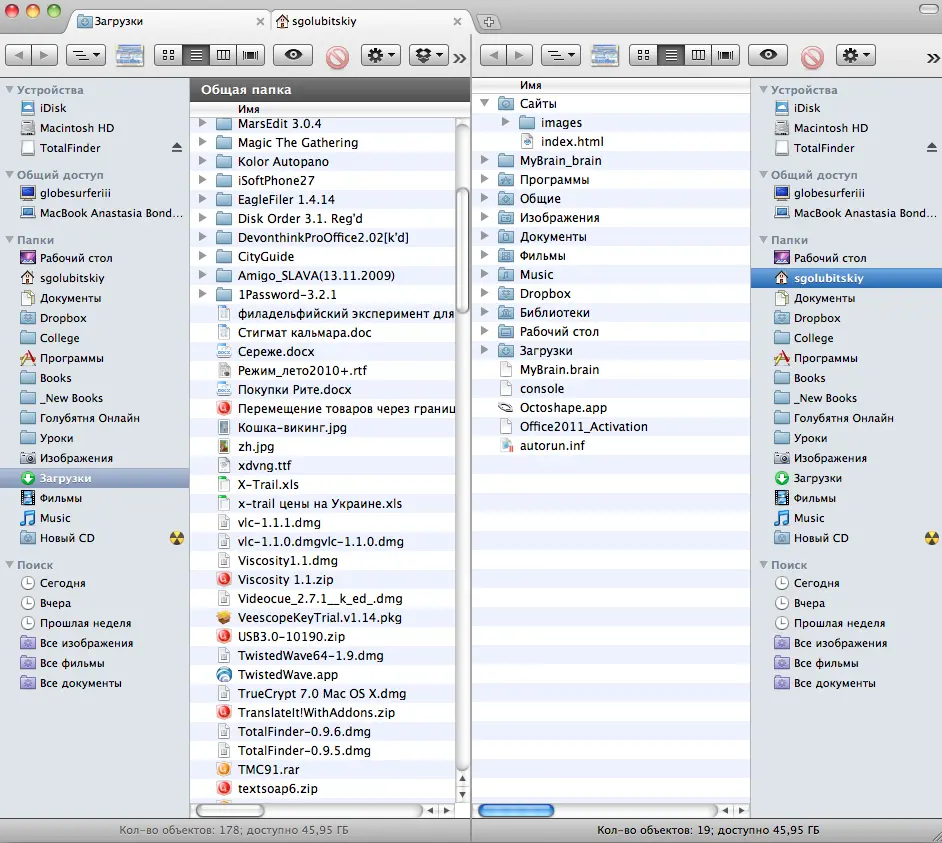Open the path dropdown in Загрузки toolbar
The width and height of the screenshot is (942, 843).
[x=86, y=55]
